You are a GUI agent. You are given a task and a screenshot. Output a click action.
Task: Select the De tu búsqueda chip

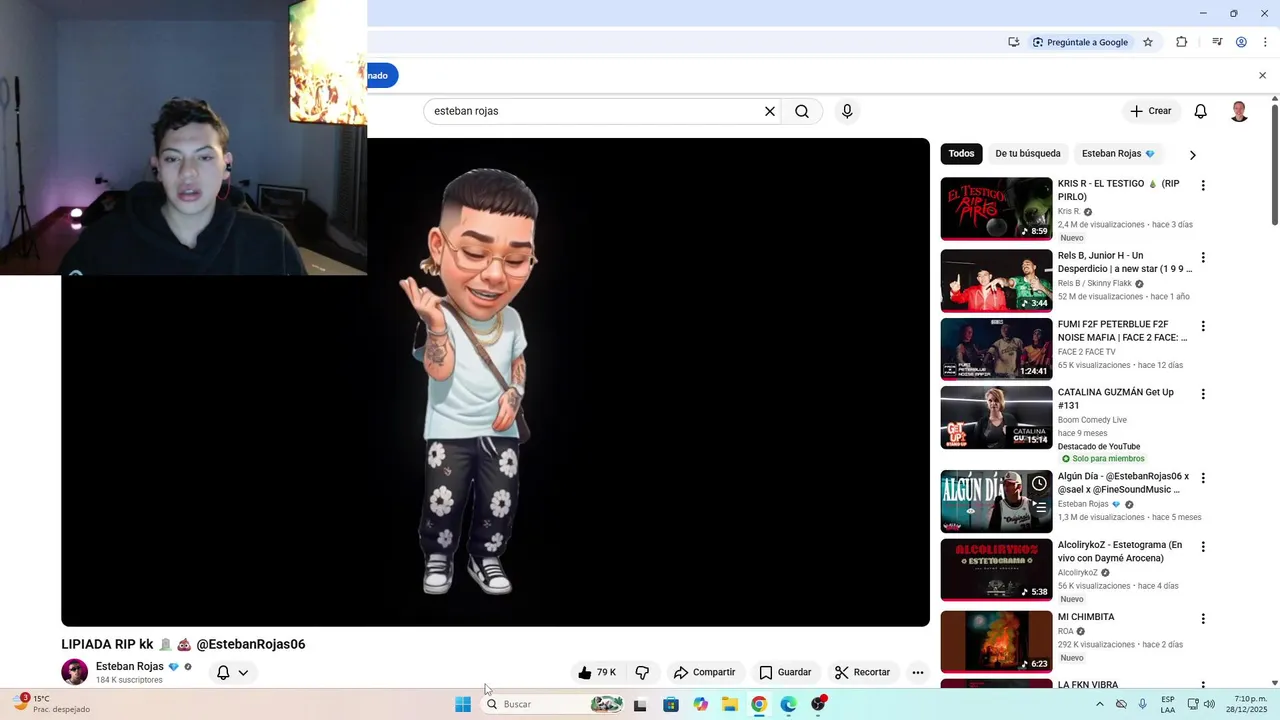[1027, 154]
